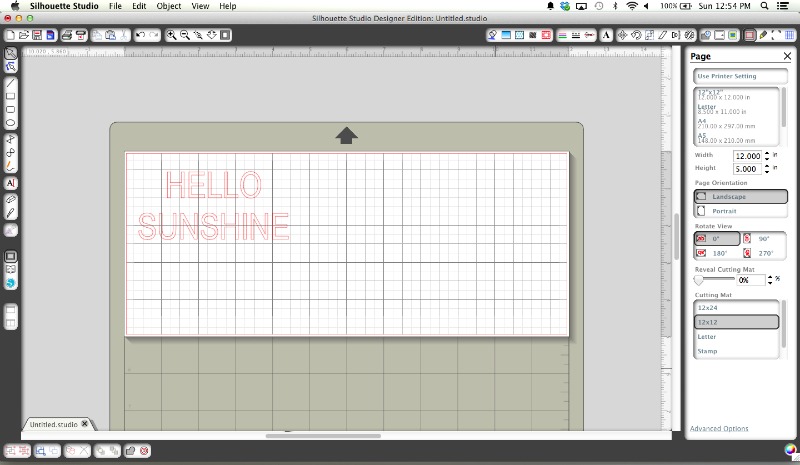Click the Group Selected Shapes icon in bottom toolbar

point(11,451)
